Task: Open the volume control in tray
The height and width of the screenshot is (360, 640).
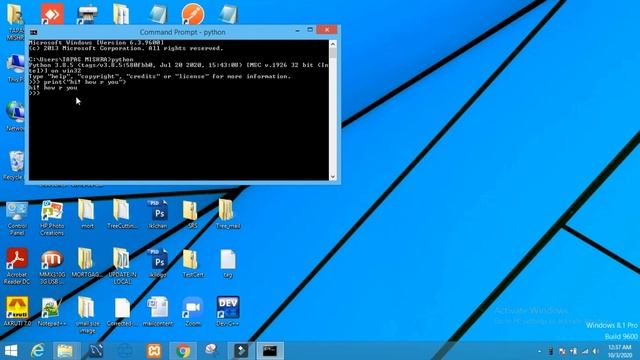Action: pos(596,351)
